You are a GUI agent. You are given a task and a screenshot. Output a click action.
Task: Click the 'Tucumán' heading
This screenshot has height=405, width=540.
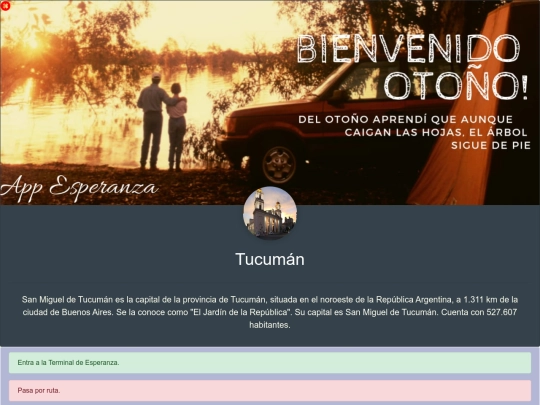click(270, 259)
